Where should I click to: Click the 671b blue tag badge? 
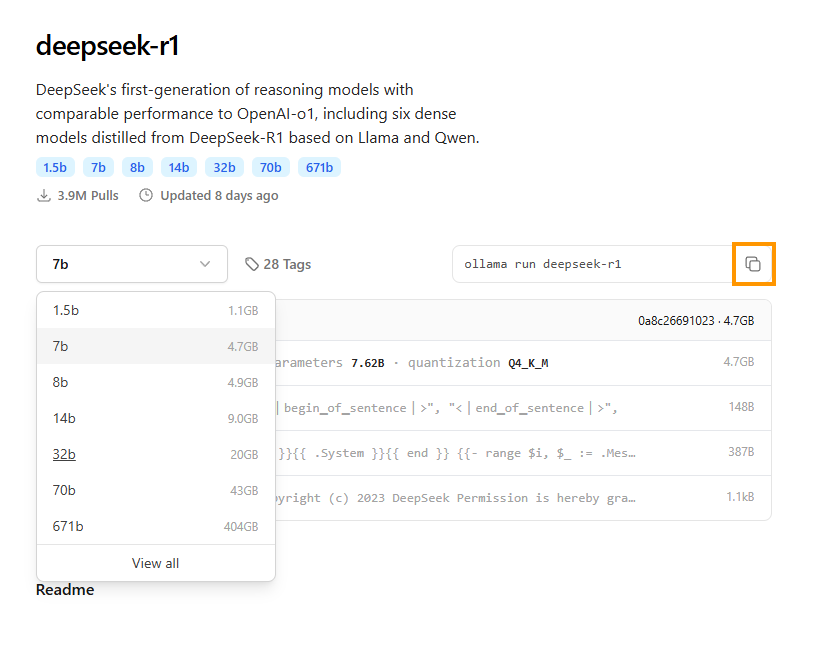point(319,168)
